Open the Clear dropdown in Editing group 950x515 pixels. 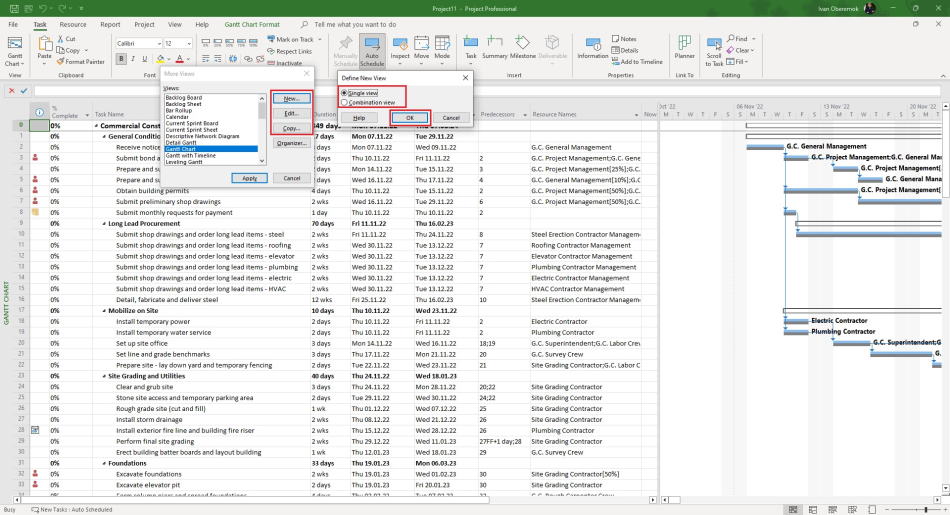click(753, 50)
